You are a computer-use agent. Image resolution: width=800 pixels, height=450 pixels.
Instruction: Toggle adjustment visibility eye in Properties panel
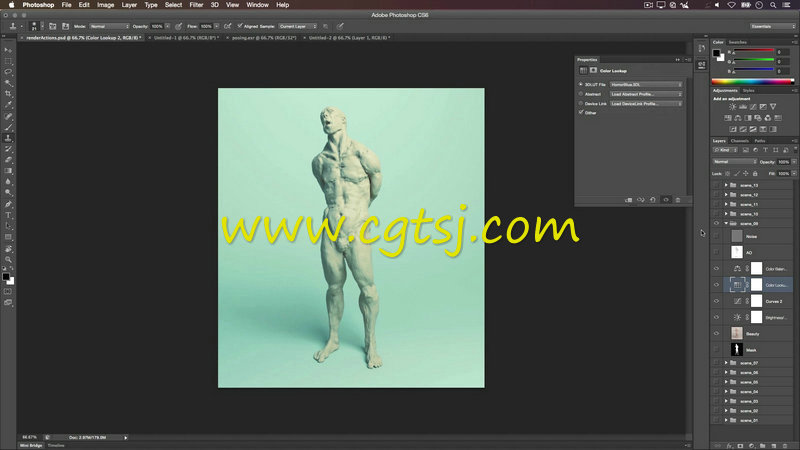pos(666,200)
